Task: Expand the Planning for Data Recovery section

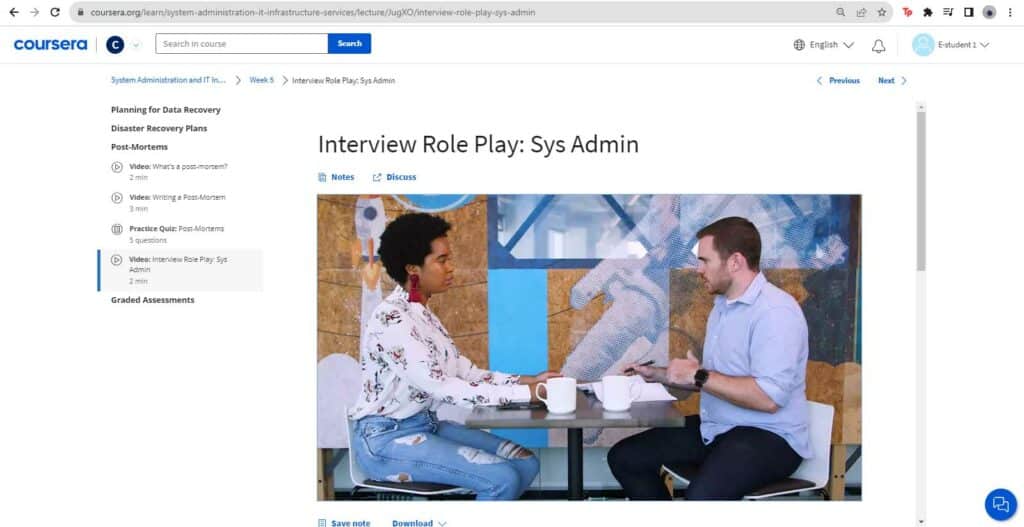Action: tap(166, 110)
